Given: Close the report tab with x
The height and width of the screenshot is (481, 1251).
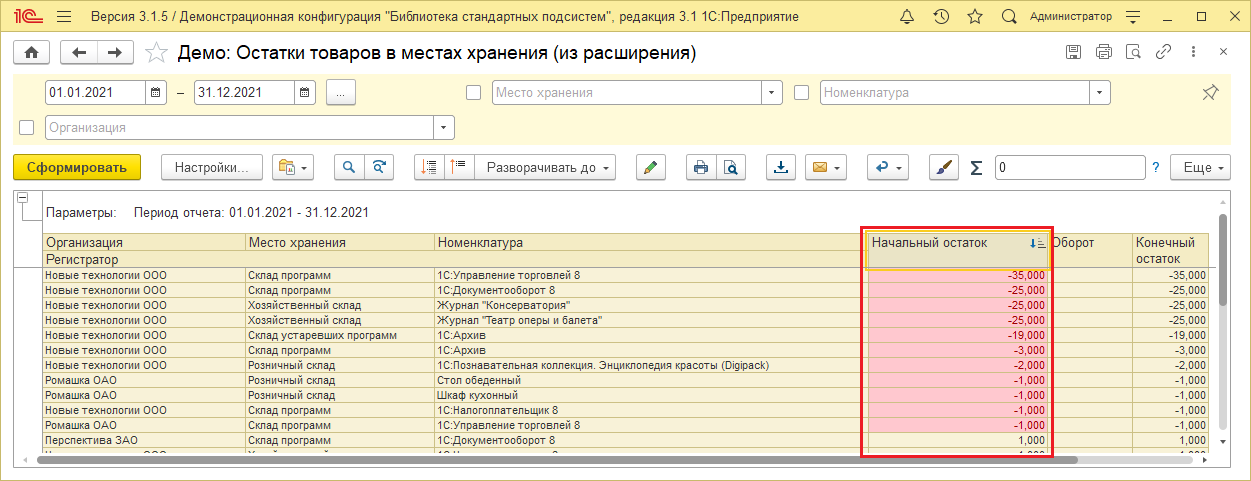Looking at the screenshot, I should tap(1223, 52).
